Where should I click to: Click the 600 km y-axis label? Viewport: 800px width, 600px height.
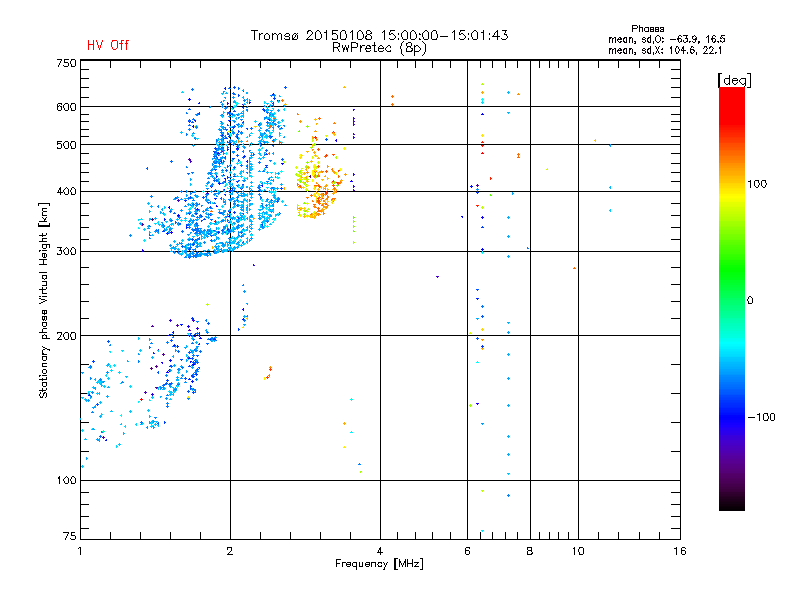[66, 107]
